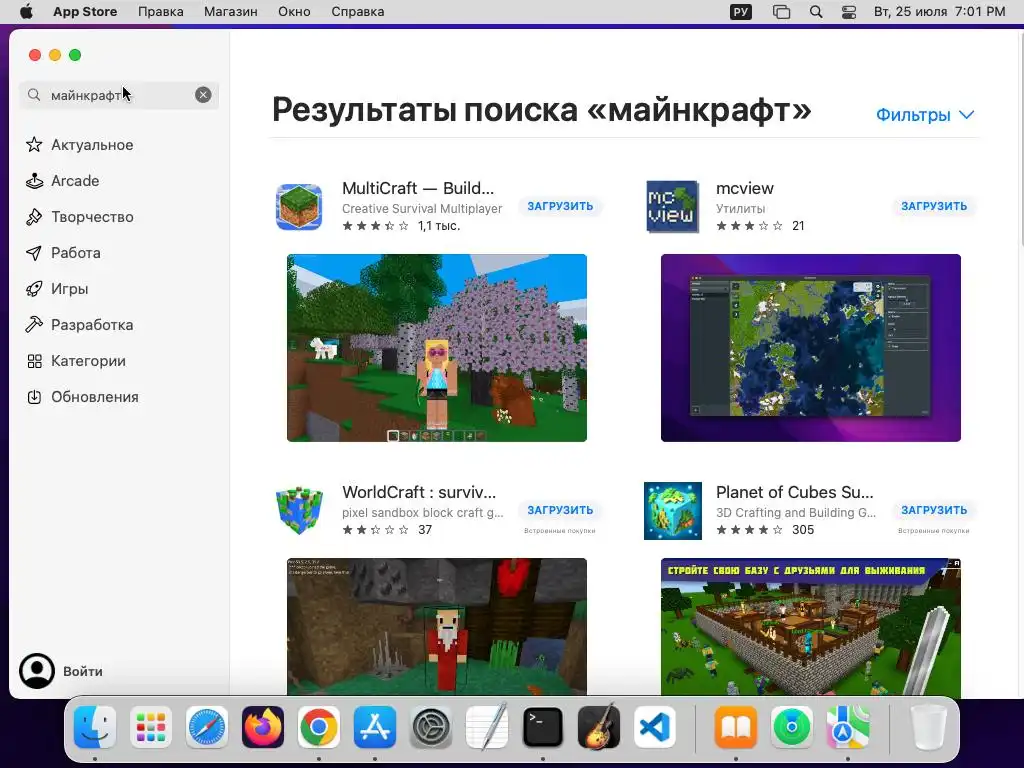Open Control Center in the menu bar
The width and height of the screenshot is (1024, 768).
pos(849,12)
